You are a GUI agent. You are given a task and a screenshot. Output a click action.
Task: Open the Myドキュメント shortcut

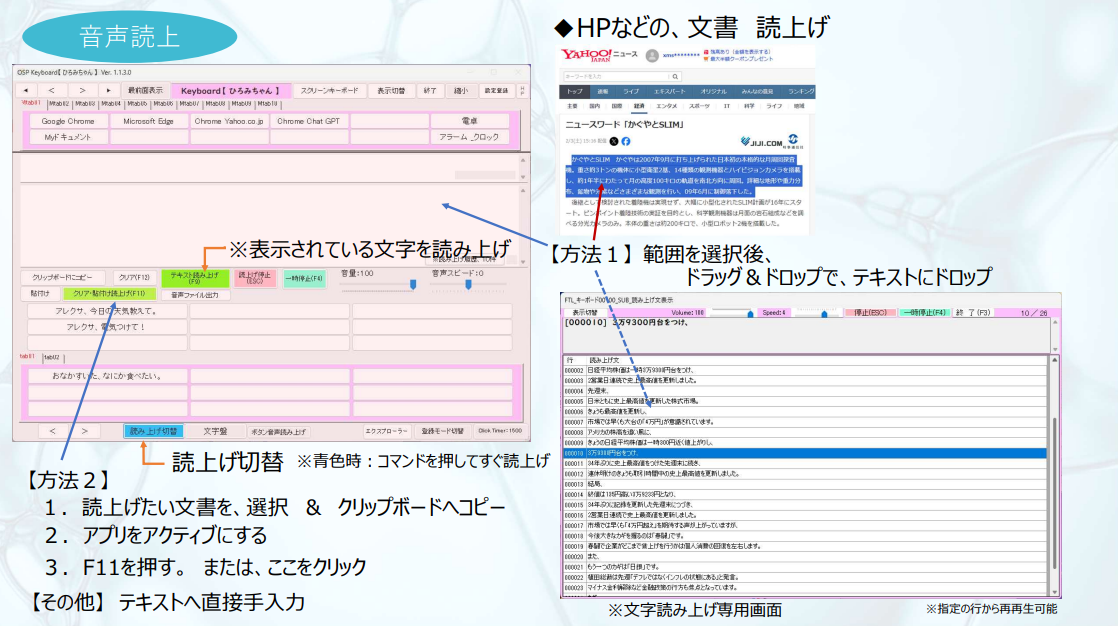click(x=68, y=137)
